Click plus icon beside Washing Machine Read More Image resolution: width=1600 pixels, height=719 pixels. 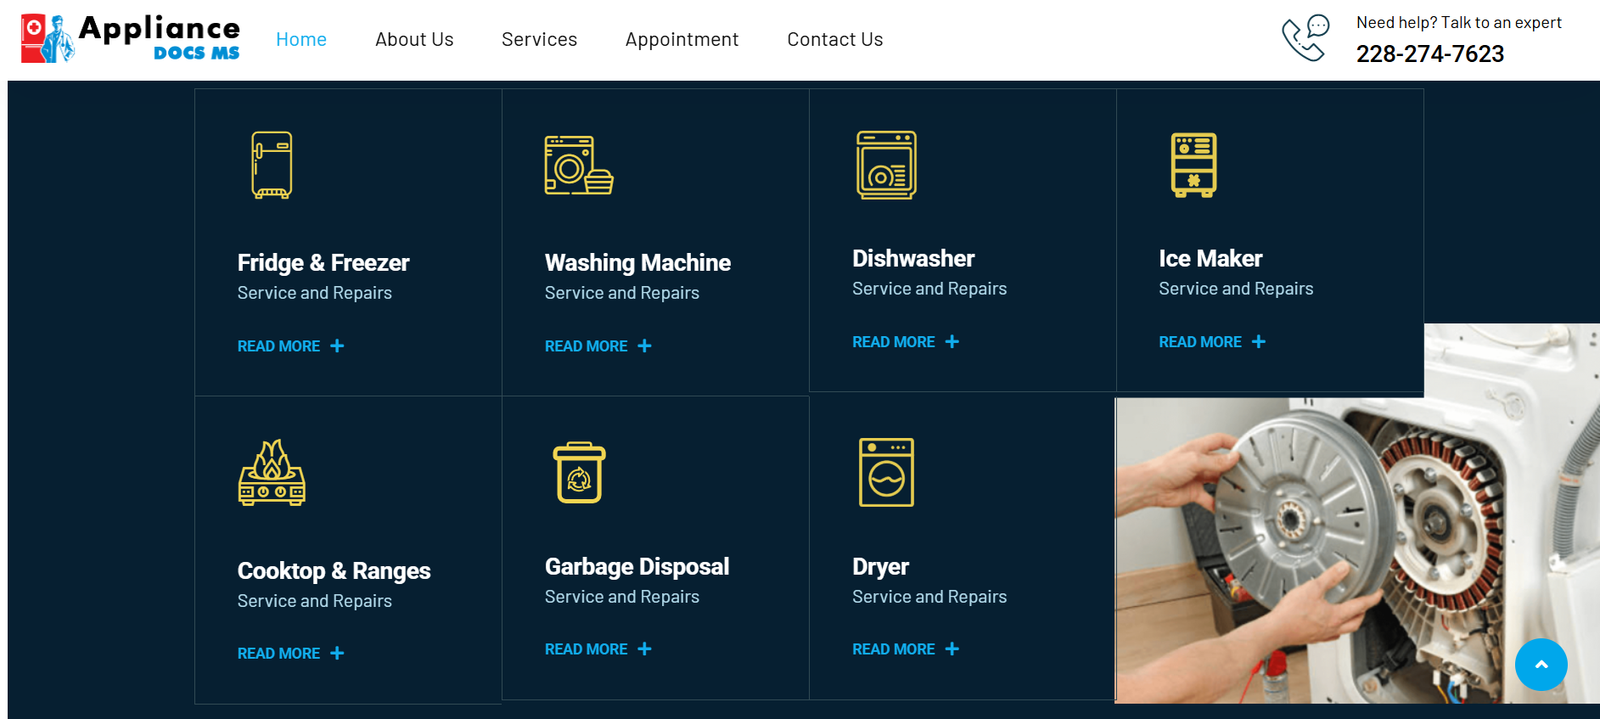point(645,346)
